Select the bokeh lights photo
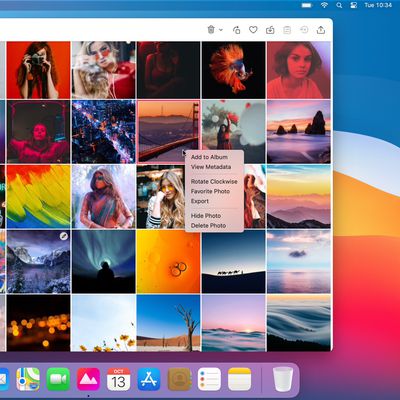This screenshot has height=400, width=400. click(38, 323)
